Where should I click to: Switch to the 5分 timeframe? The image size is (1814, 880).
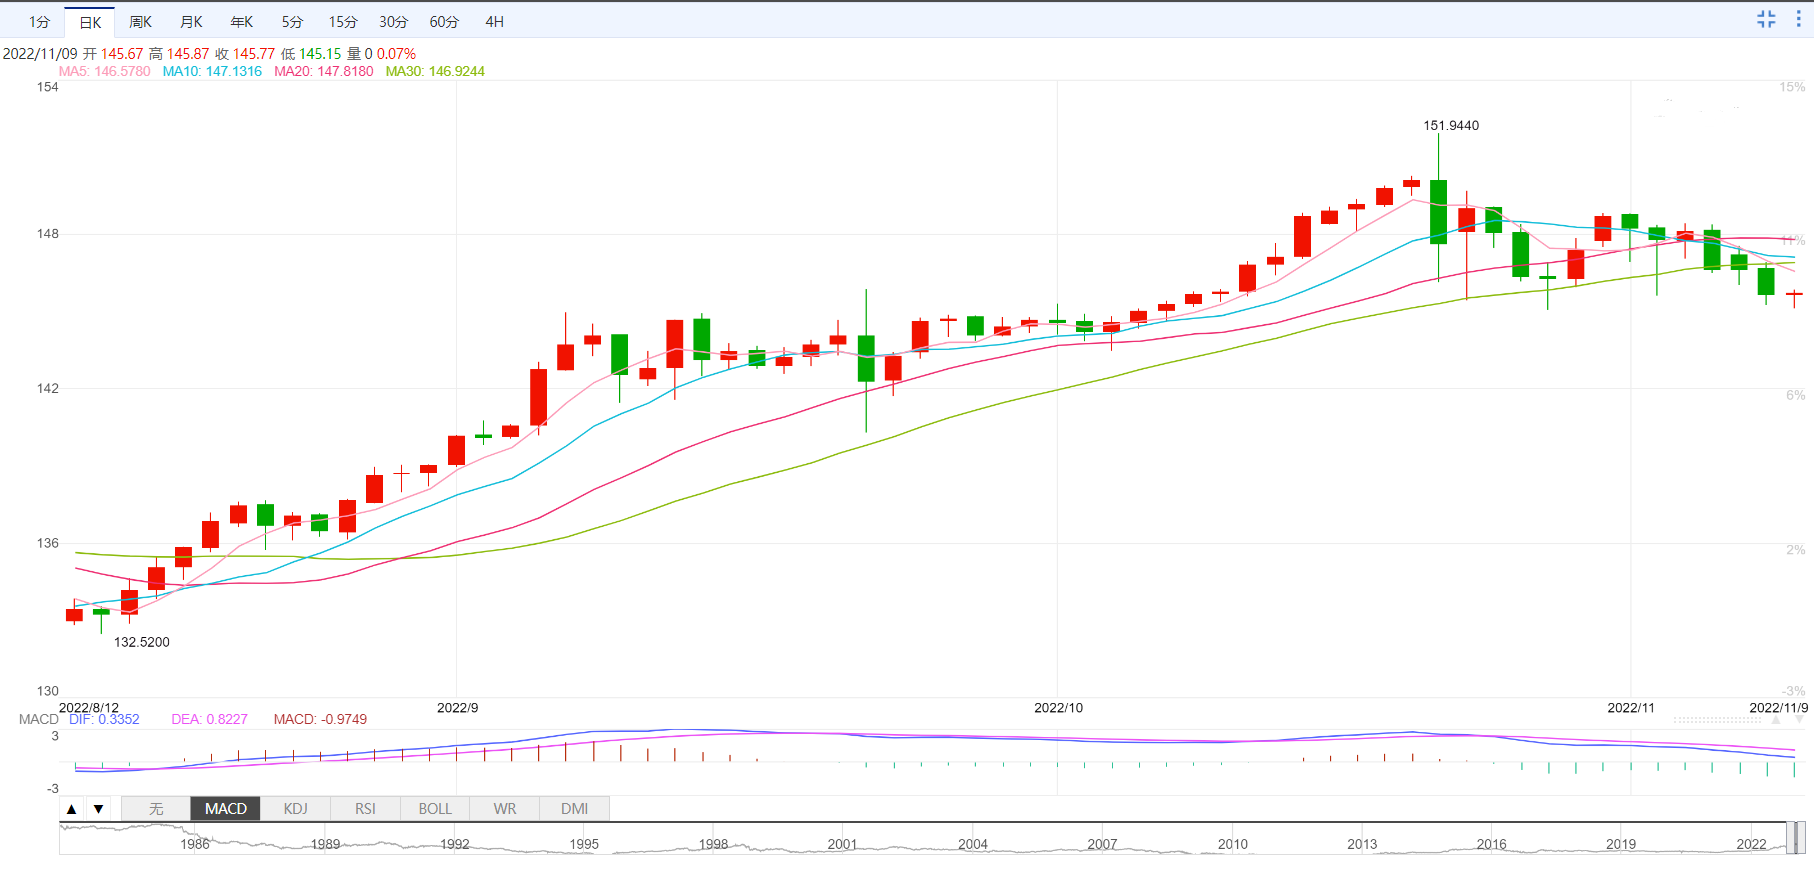click(x=292, y=22)
